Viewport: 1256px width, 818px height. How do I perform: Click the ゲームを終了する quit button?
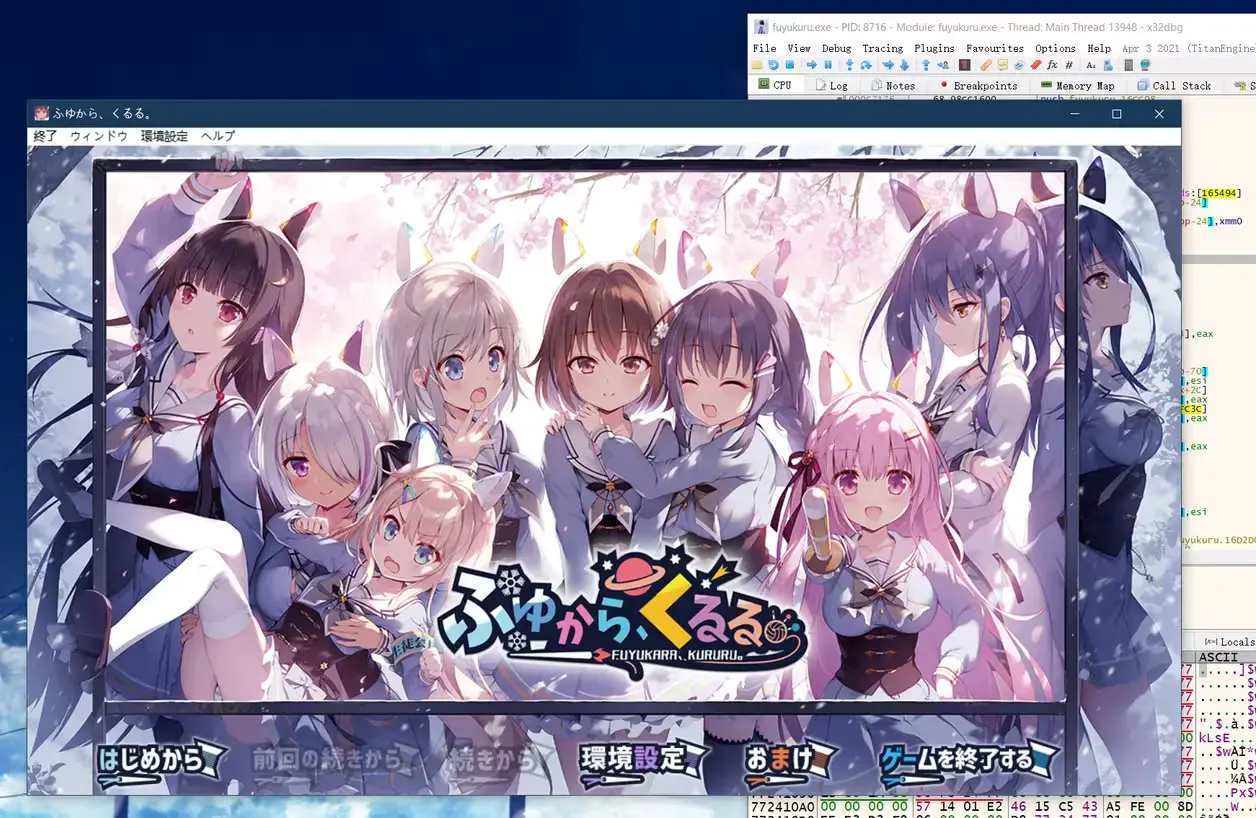(x=968, y=761)
